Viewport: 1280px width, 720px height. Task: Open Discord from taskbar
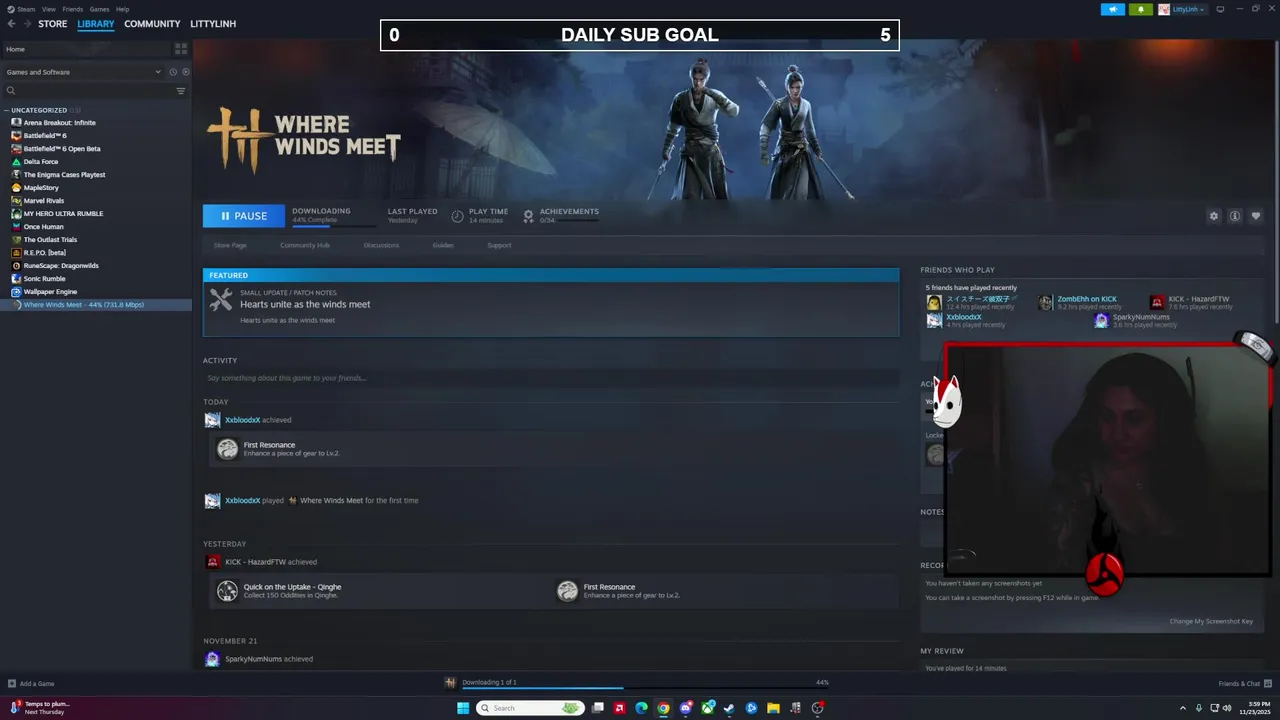coord(685,708)
